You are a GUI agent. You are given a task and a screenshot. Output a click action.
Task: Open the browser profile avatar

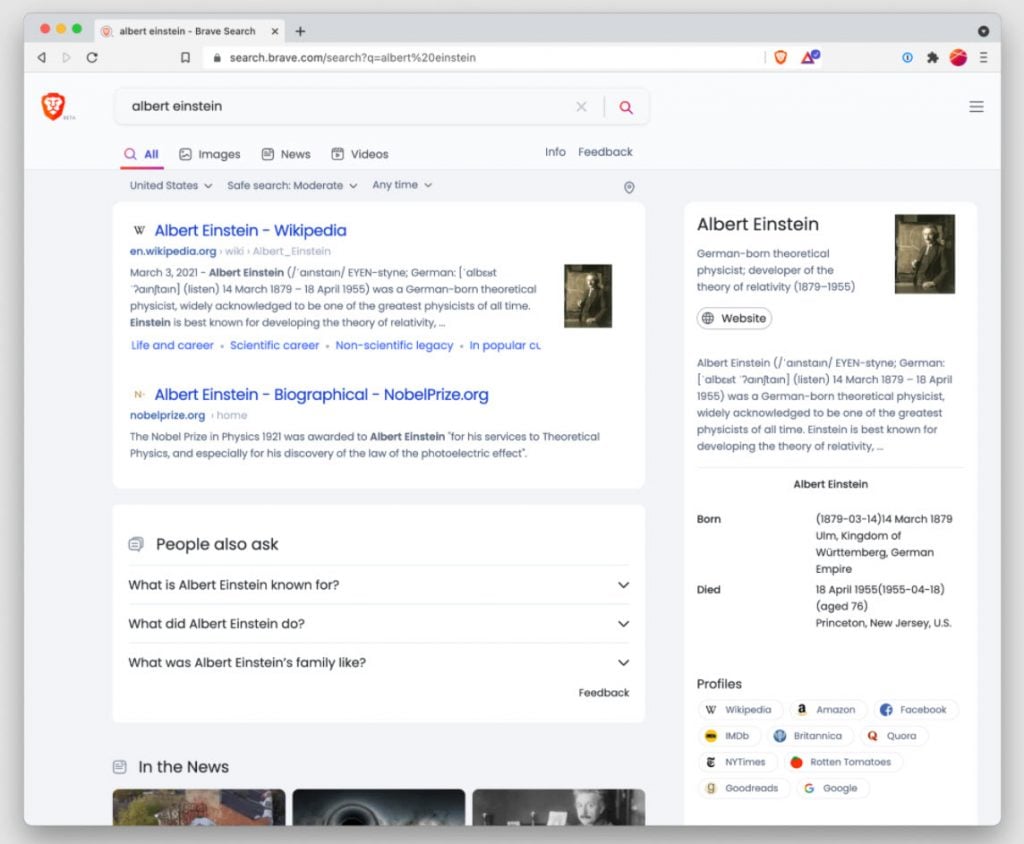pos(958,57)
